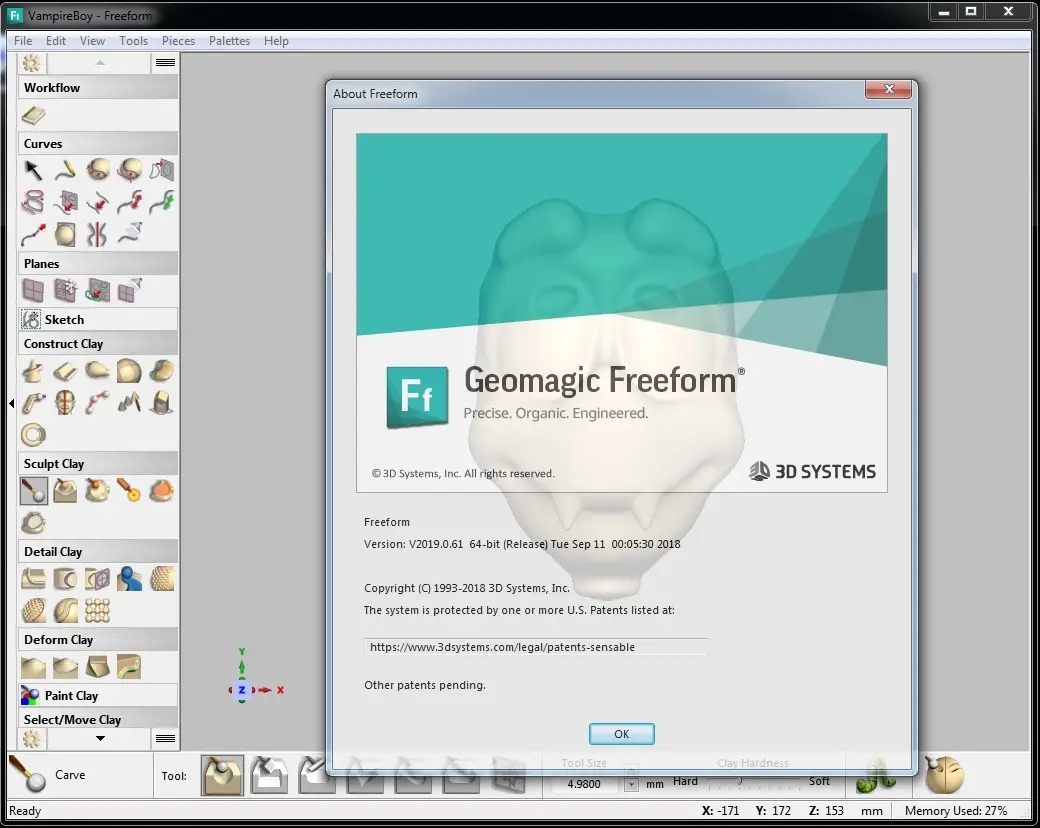Screen dimensions: 1040x828
Task: Collapse the Construct Clay section
Action: point(98,344)
